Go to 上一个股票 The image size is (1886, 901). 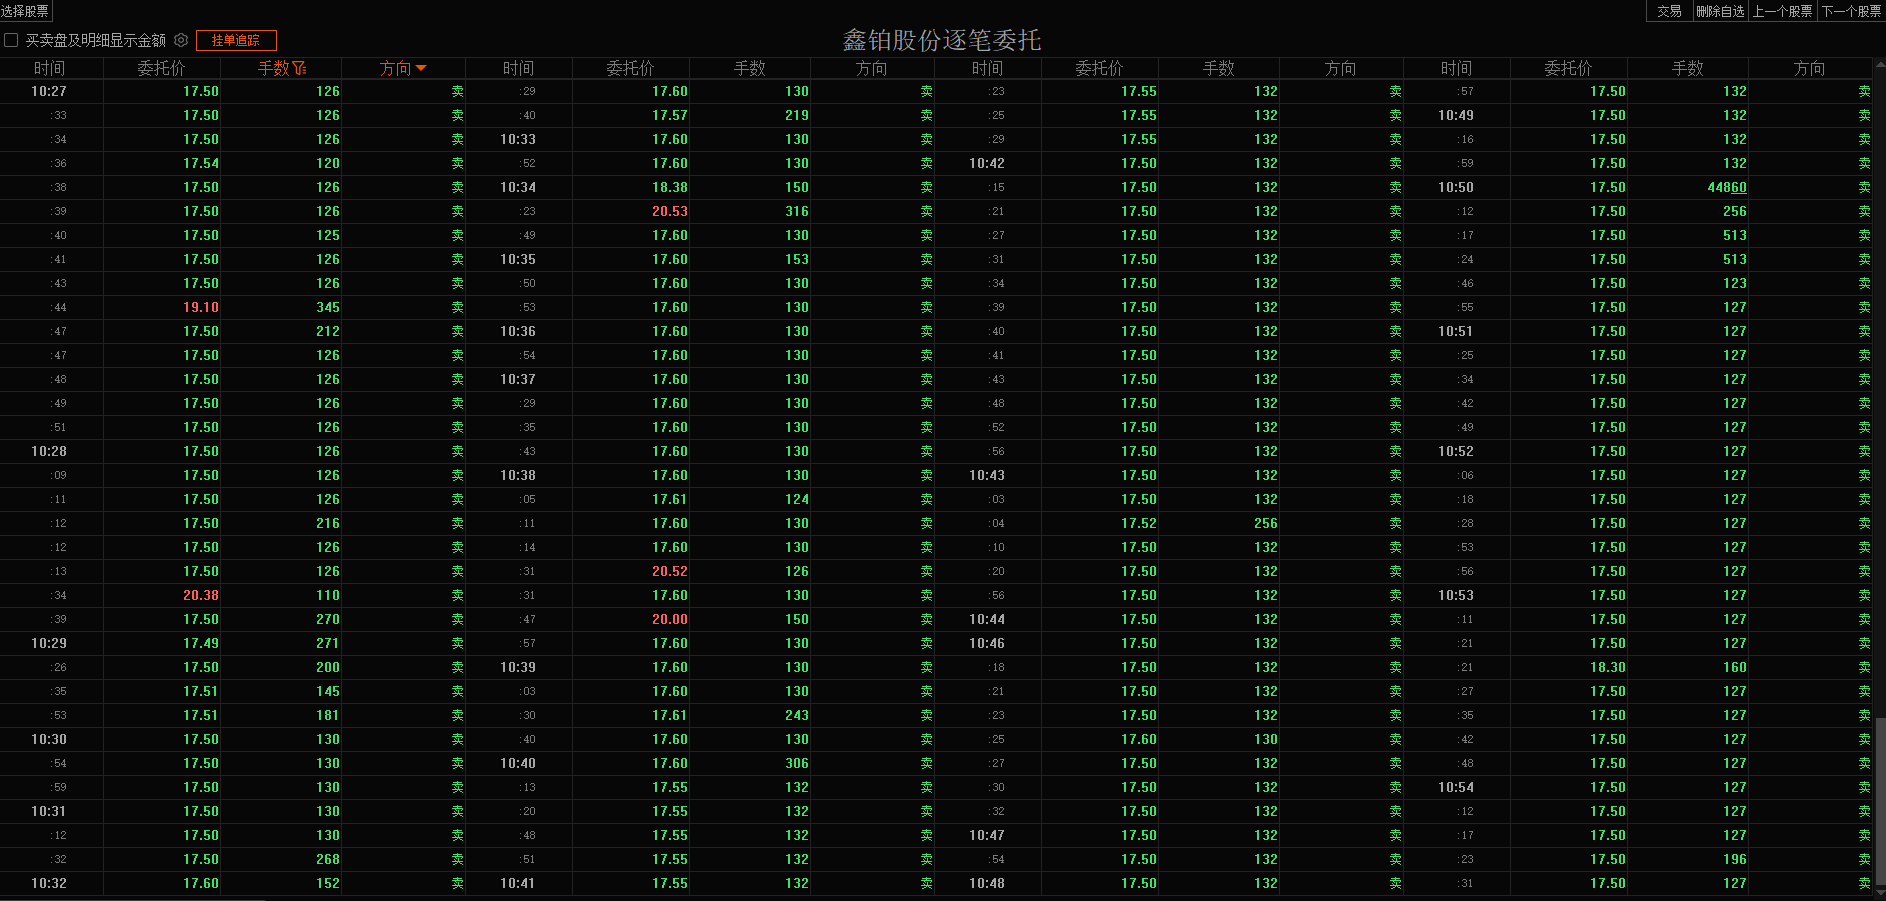point(1783,11)
